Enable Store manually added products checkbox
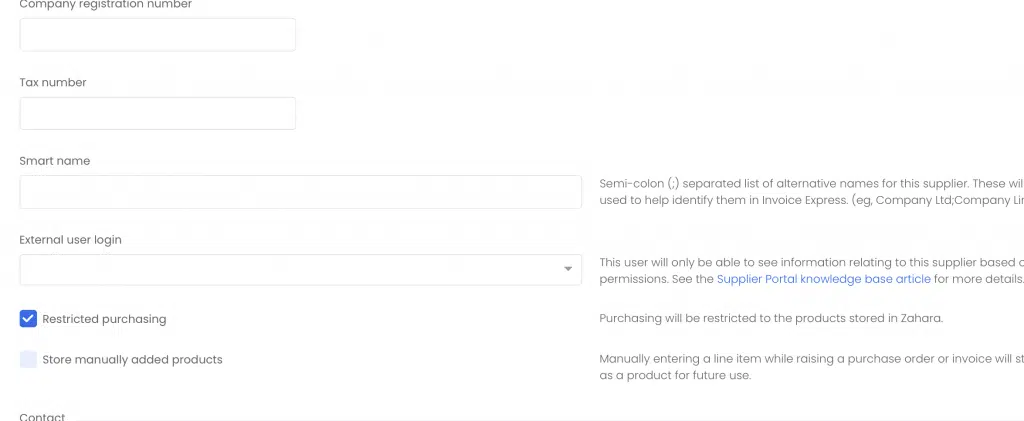This screenshot has height=421, width=1024. click(x=28, y=359)
